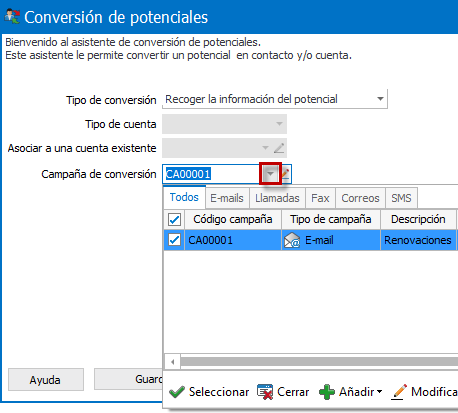Click the E-mail envelope icon in campaign row

coord(292,240)
